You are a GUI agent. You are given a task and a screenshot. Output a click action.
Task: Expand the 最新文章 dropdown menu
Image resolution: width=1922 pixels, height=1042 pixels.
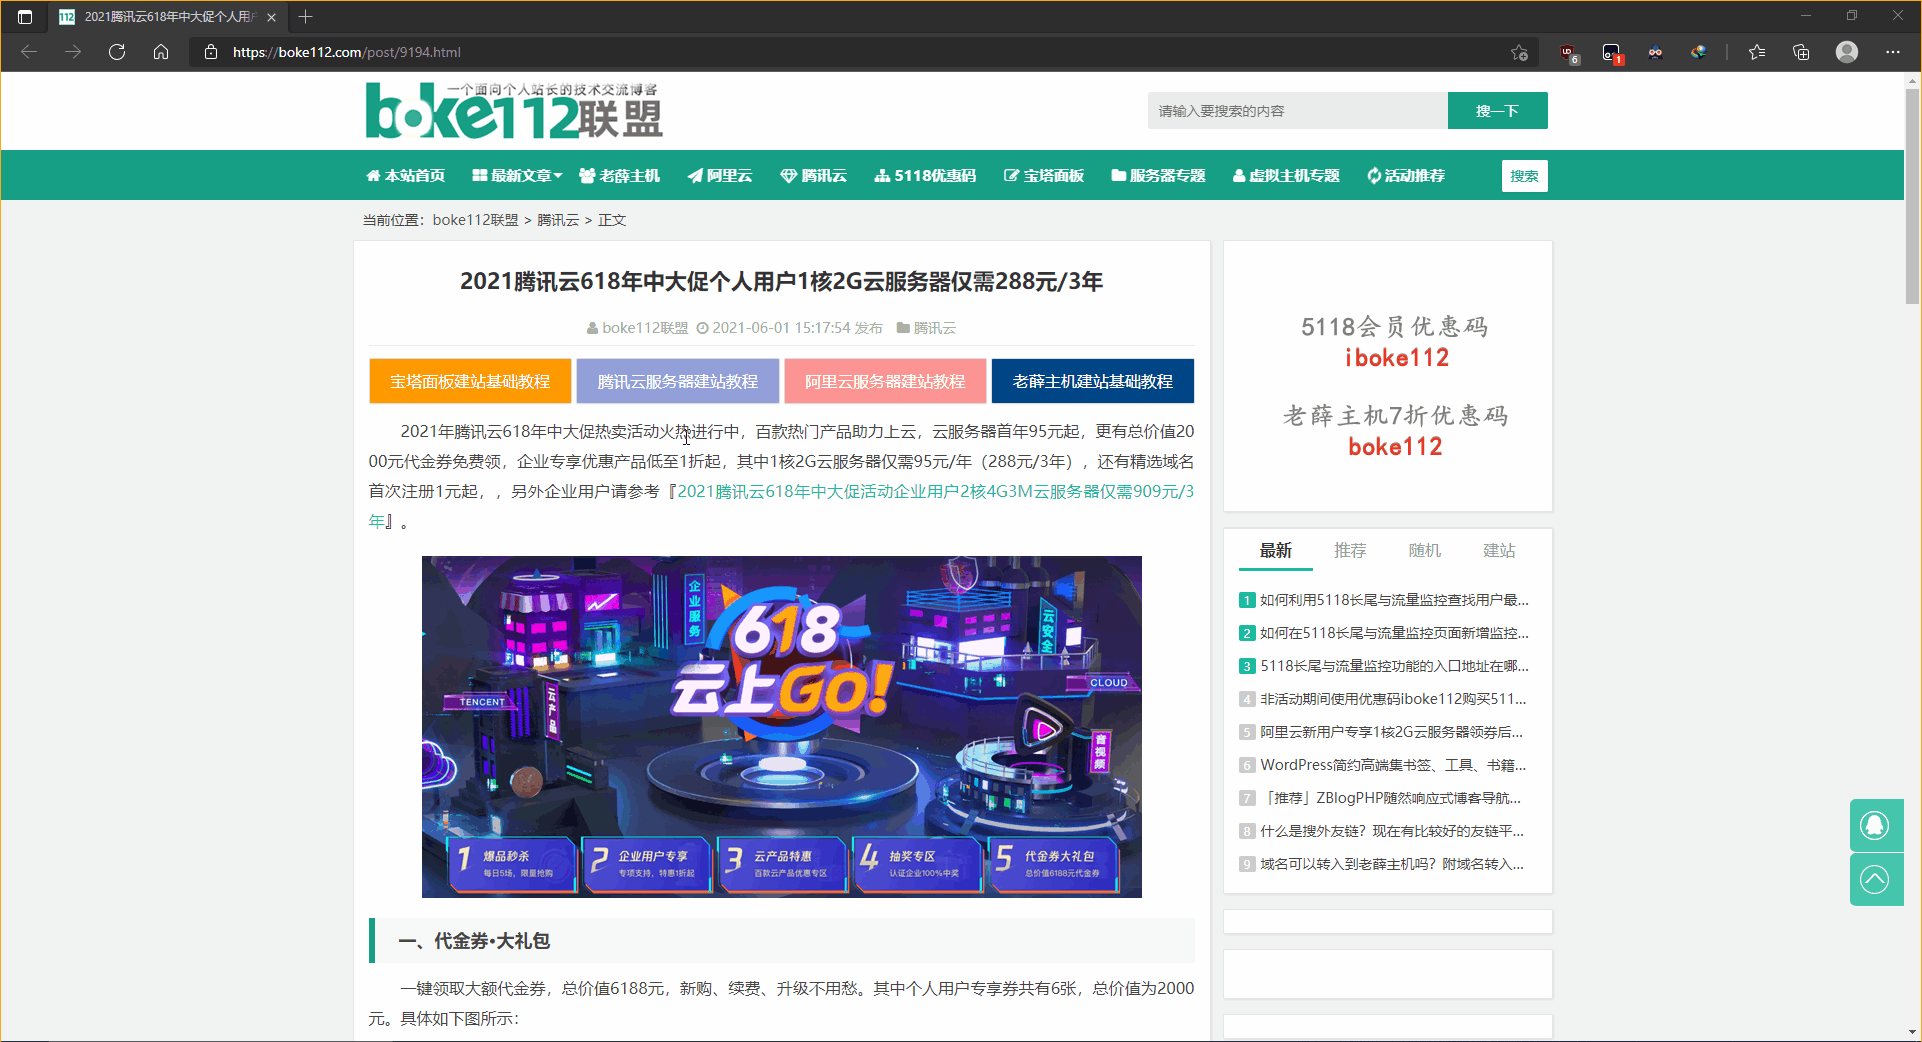pos(517,176)
